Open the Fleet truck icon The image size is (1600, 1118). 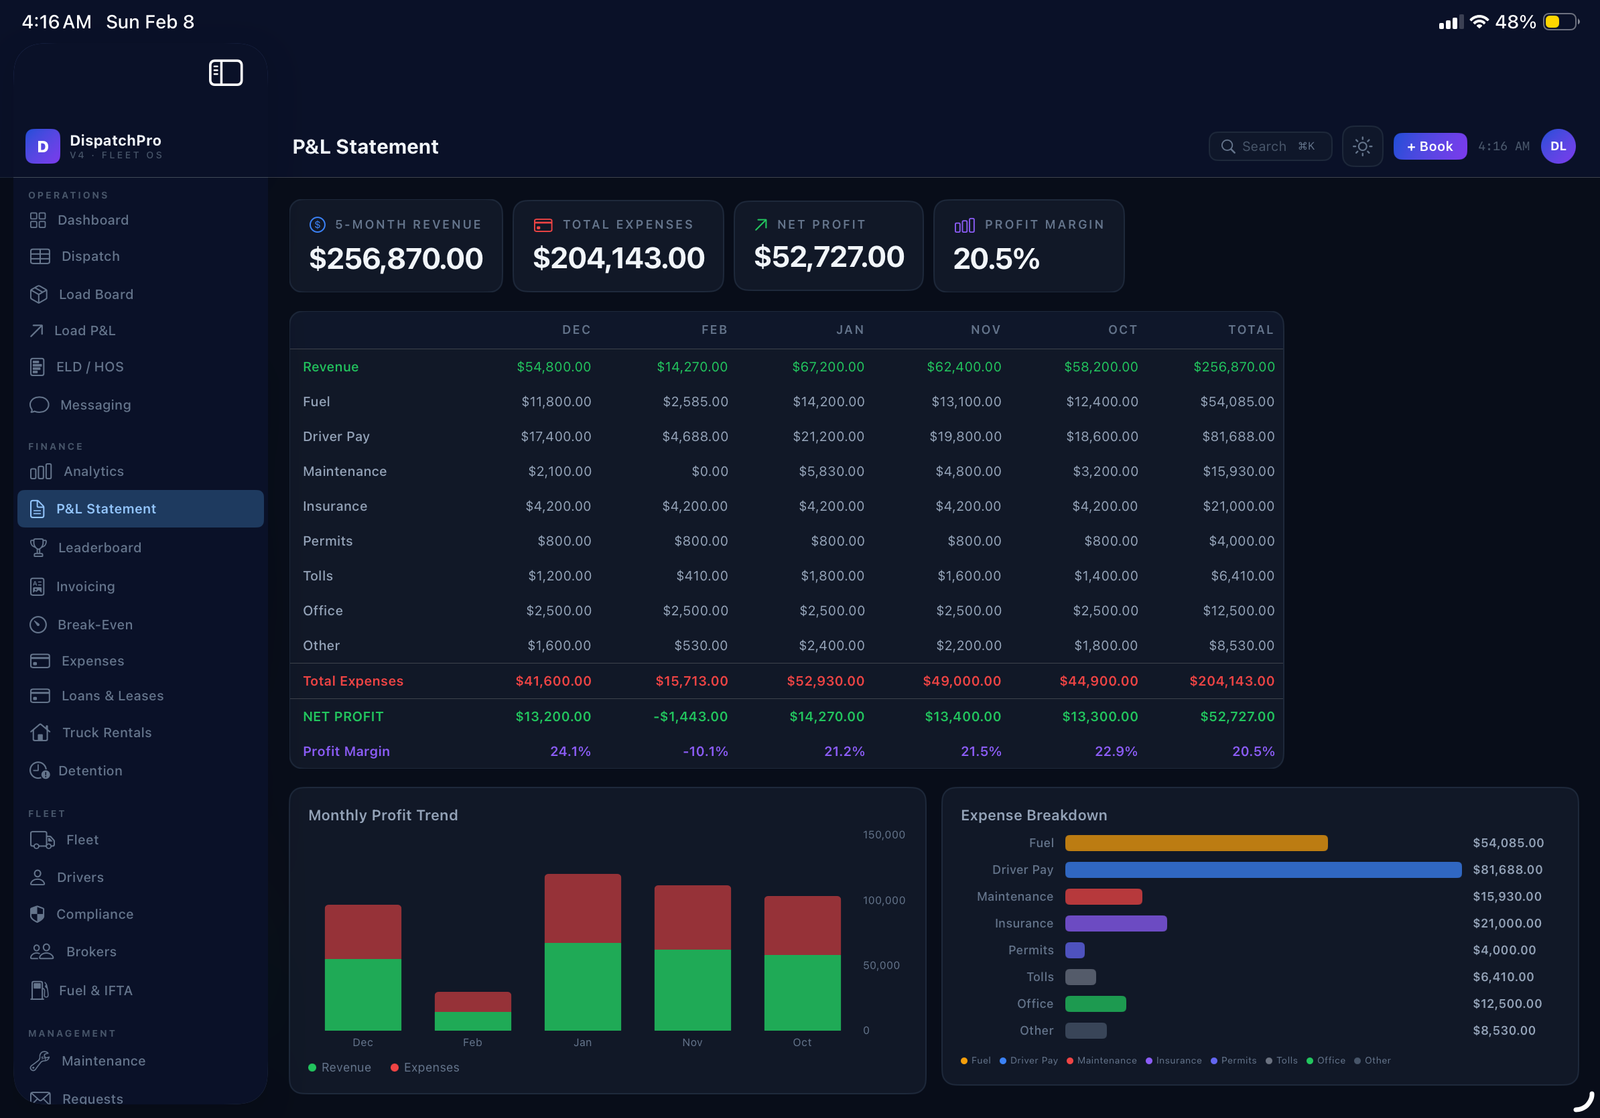tap(42, 840)
